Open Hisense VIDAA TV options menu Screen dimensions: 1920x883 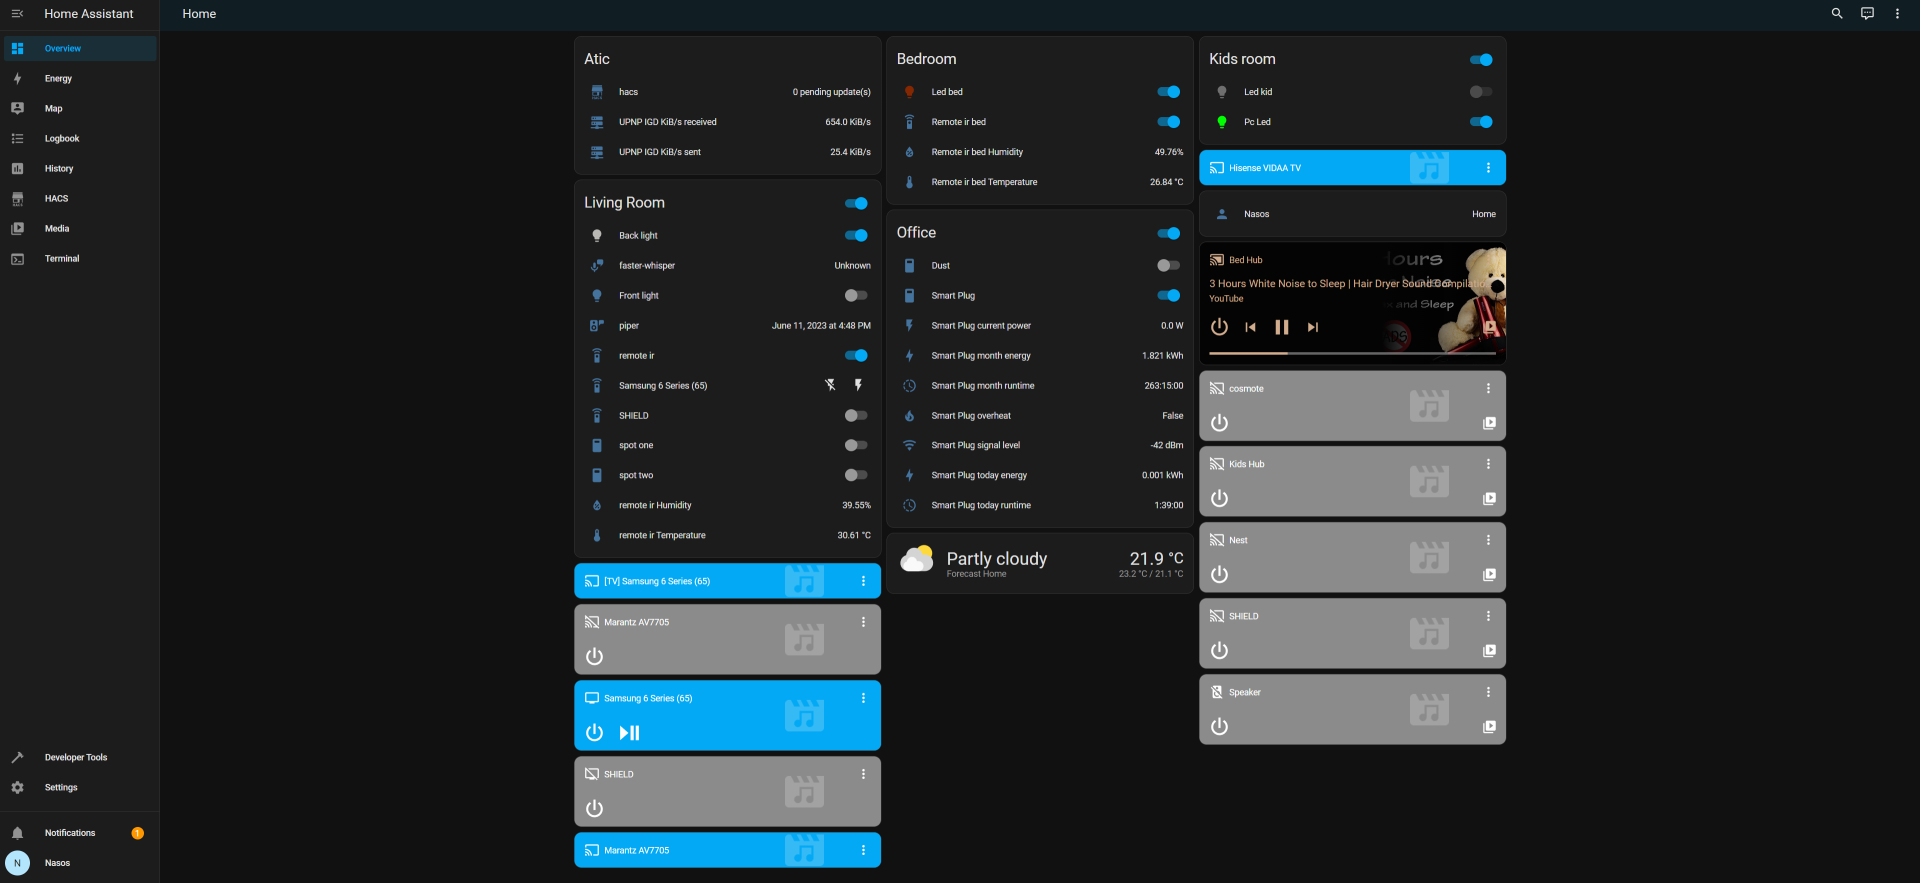[1488, 168]
